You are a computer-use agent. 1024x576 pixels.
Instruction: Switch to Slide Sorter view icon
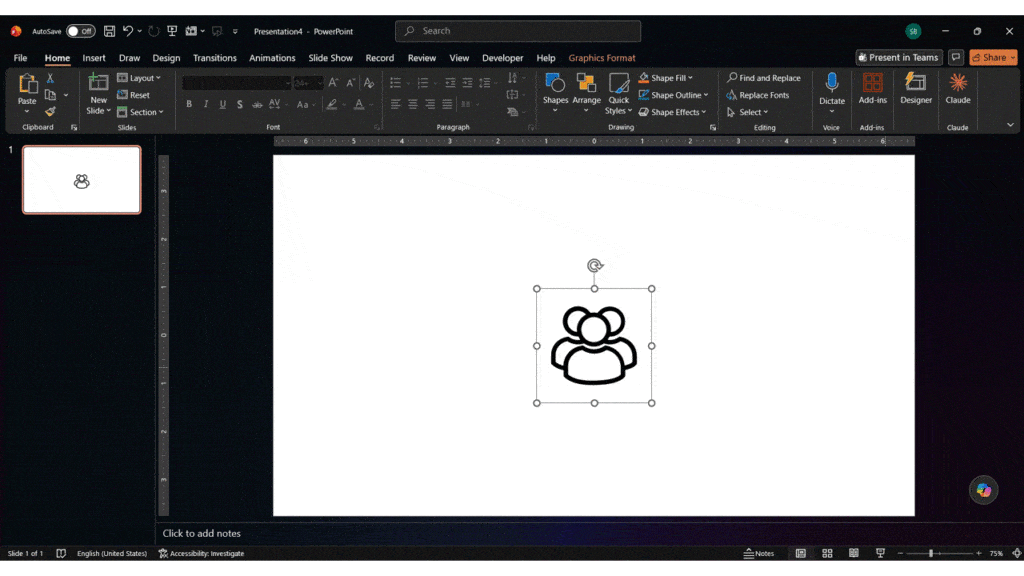pos(827,553)
